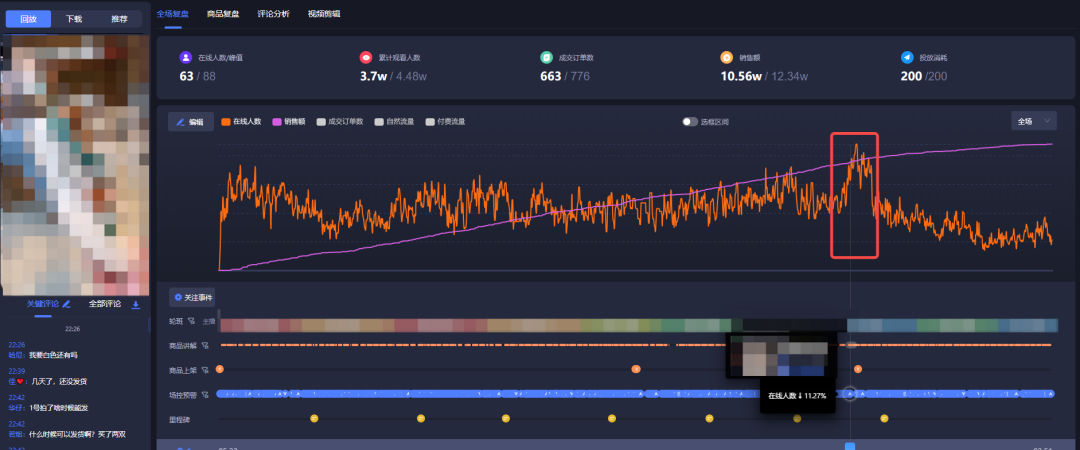The height and width of the screenshot is (450, 1080).
Task: Click the filter icon next to 轮班
Action: coord(192,321)
